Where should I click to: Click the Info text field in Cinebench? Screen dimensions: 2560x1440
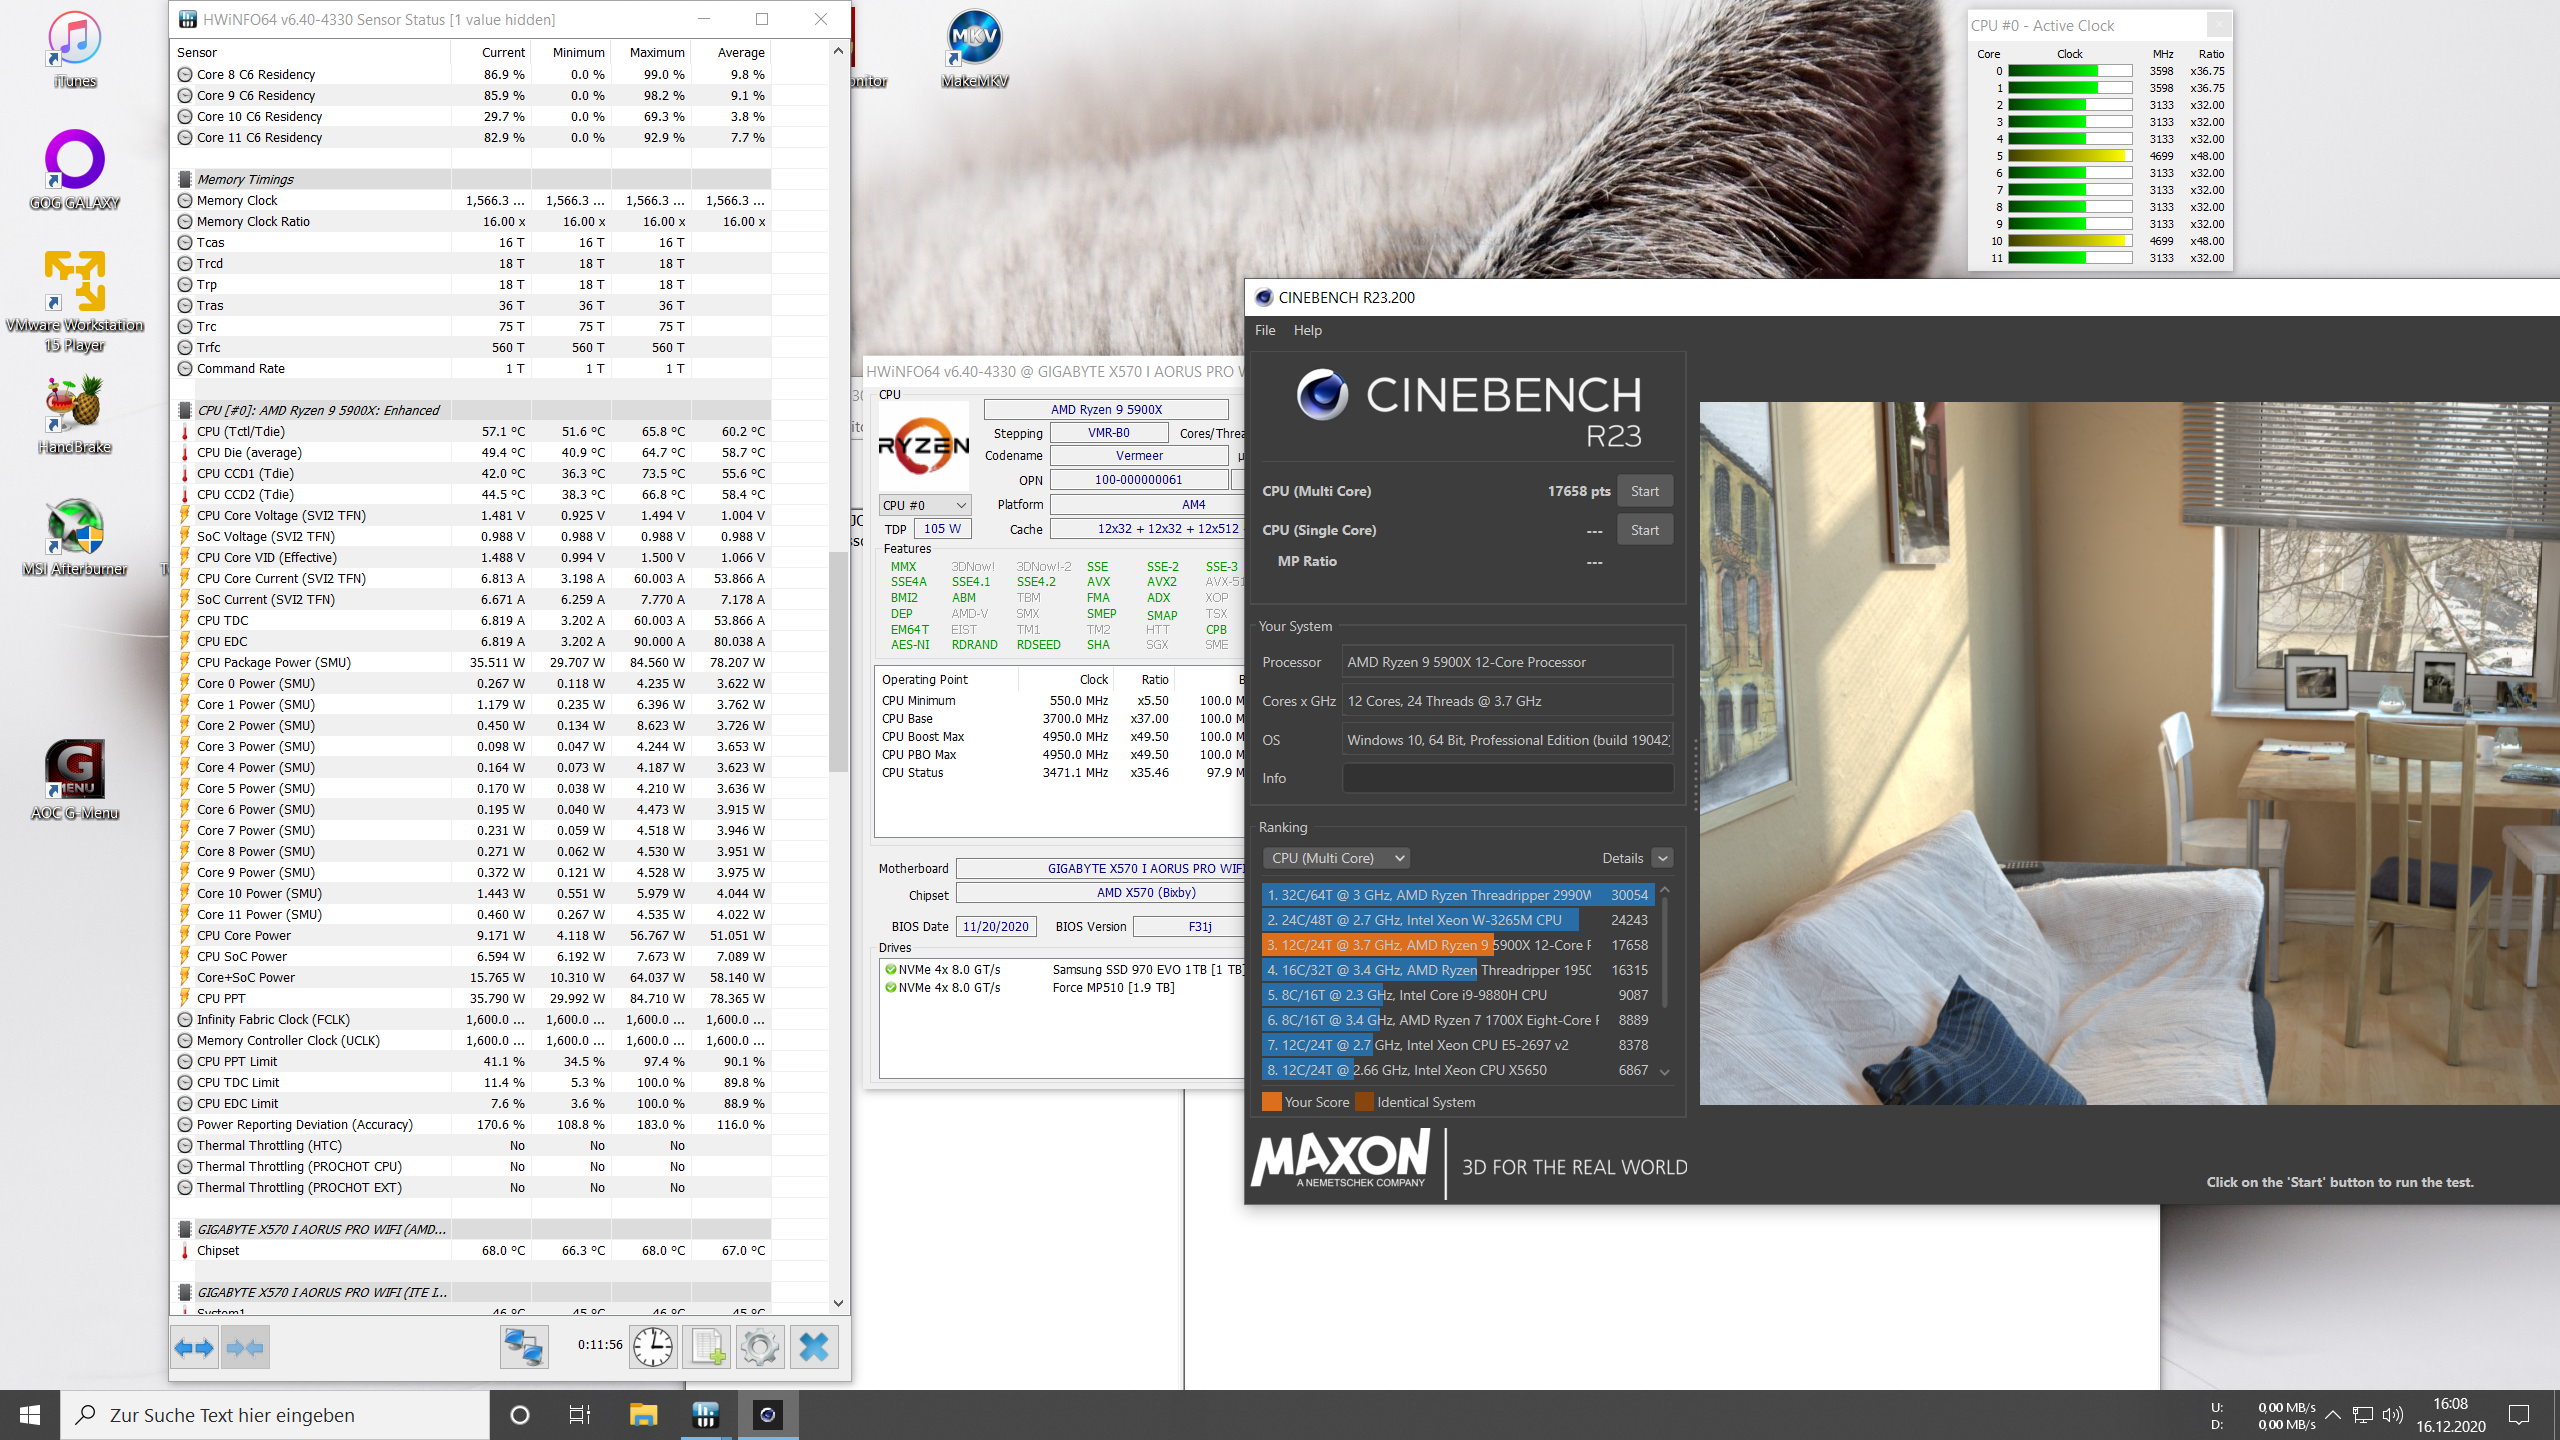1507,778
